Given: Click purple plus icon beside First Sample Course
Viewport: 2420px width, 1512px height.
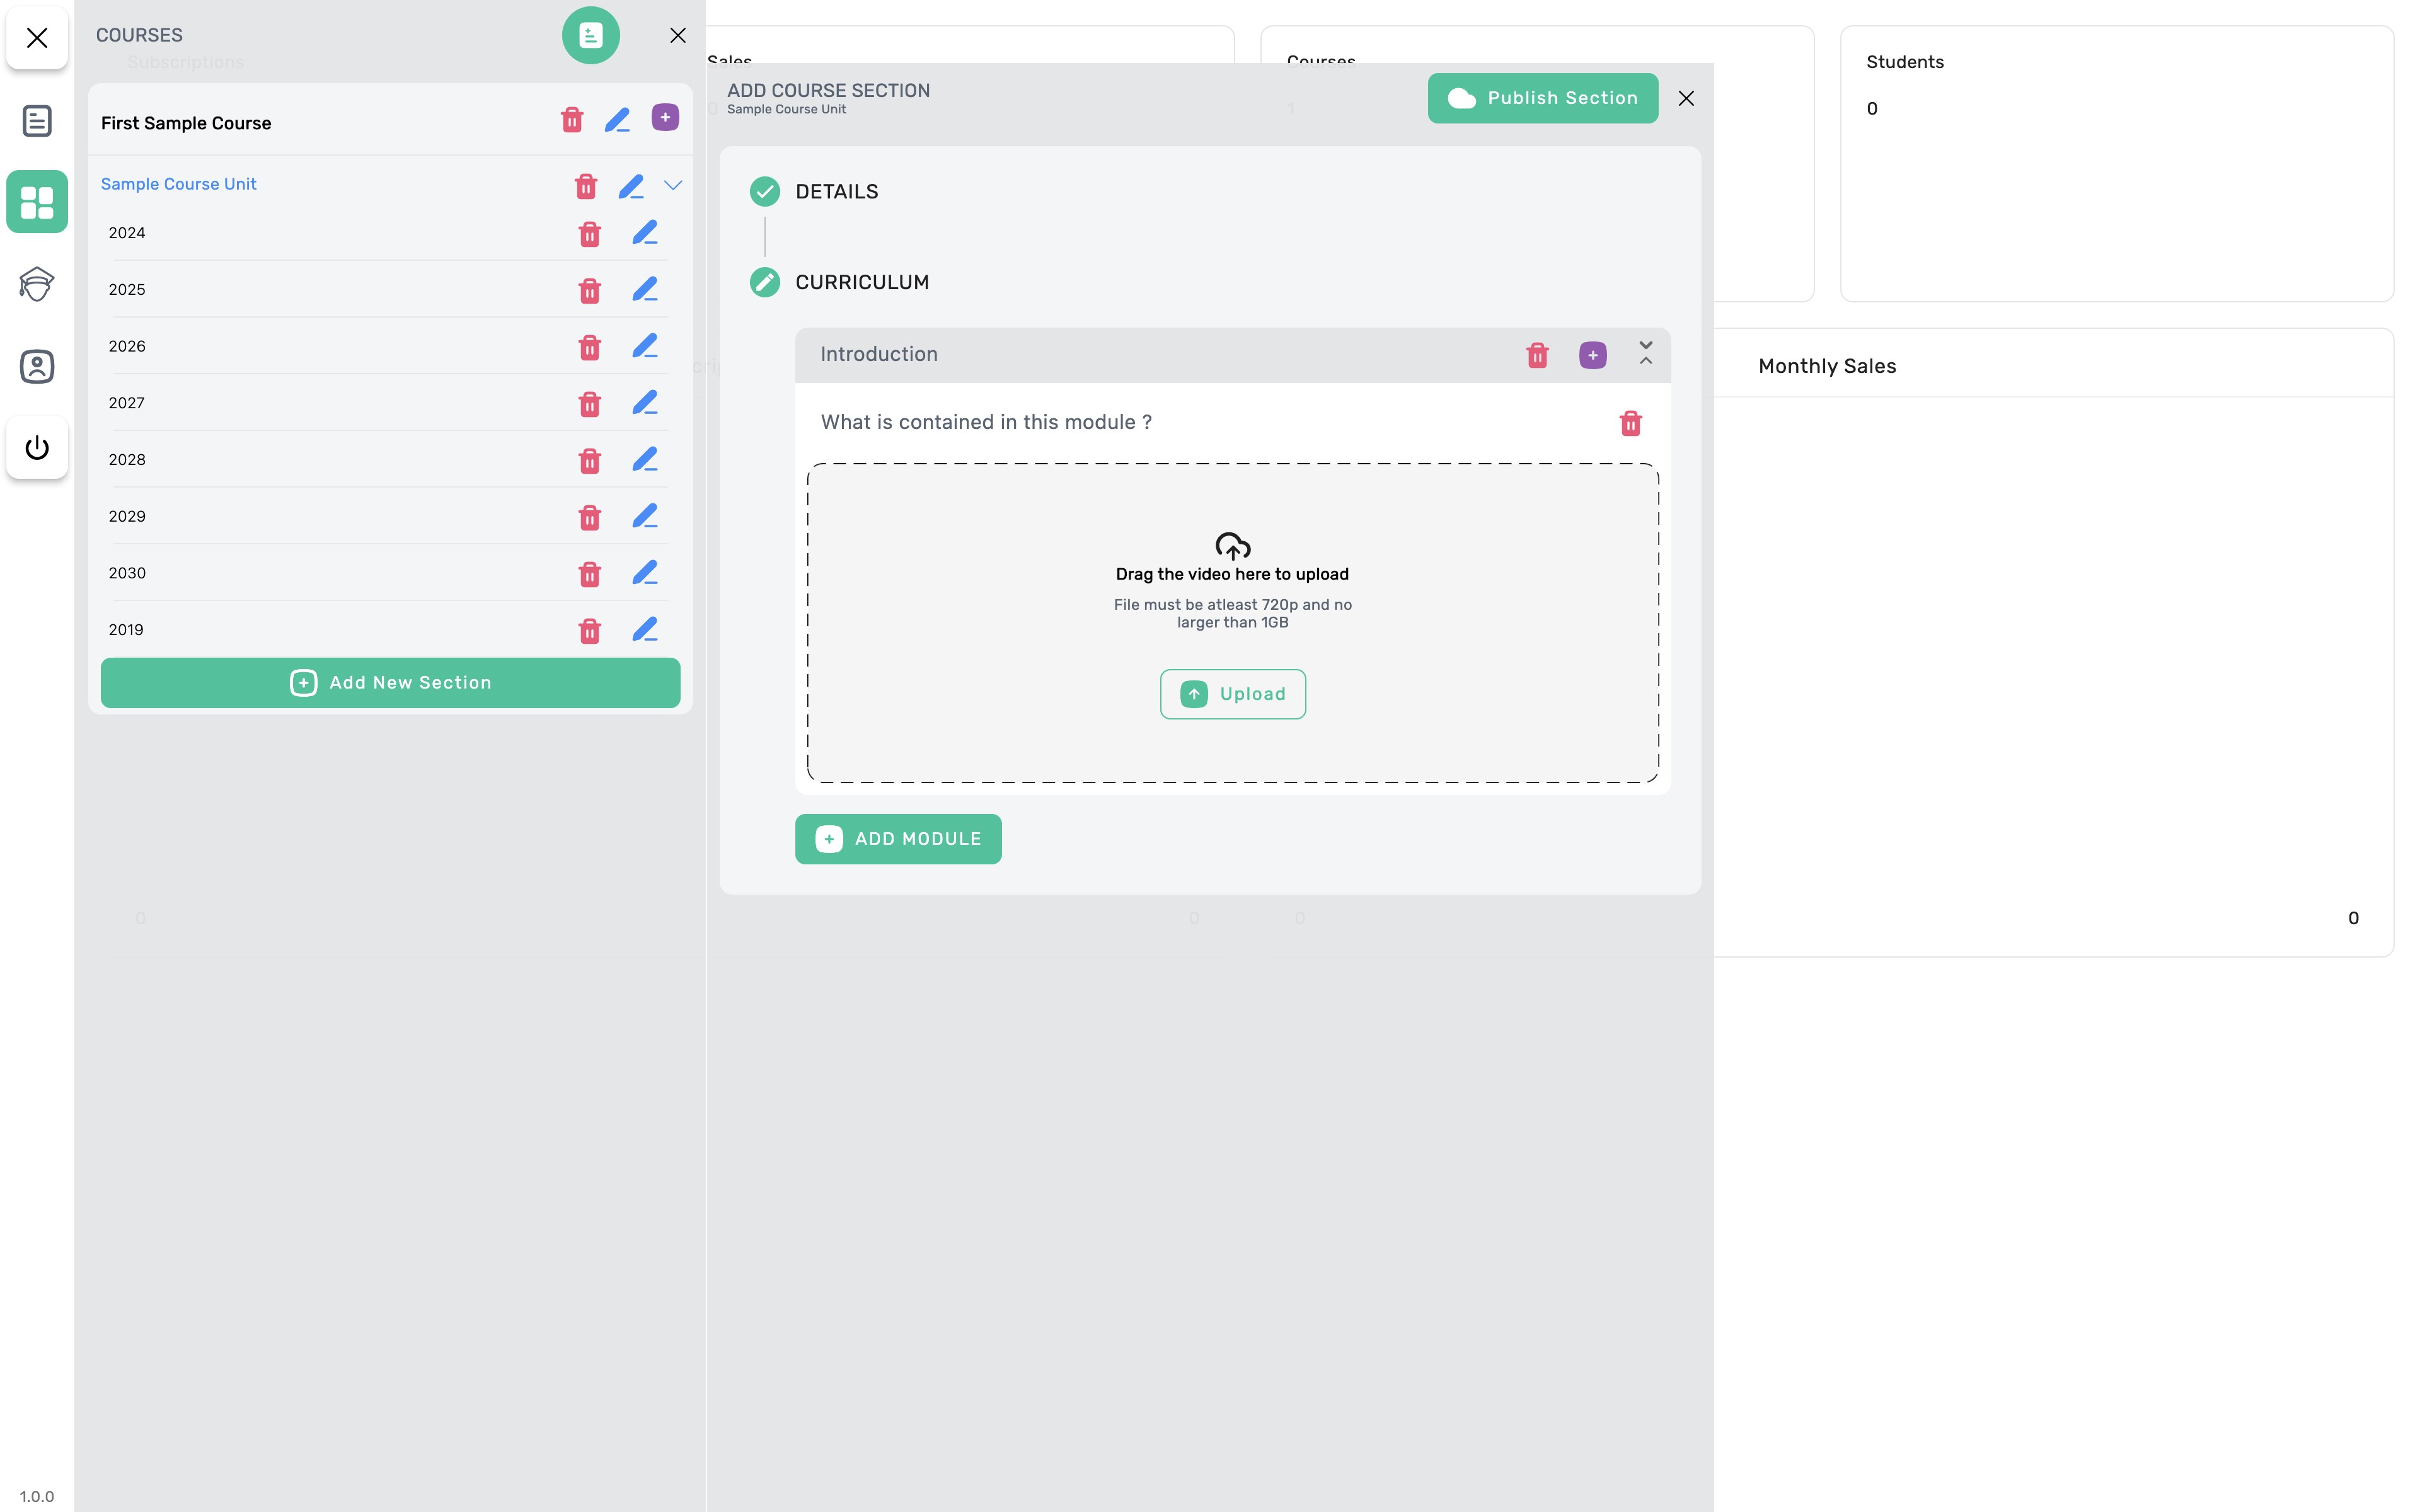Looking at the screenshot, I should pyautogui.click(x=665, y=118).
